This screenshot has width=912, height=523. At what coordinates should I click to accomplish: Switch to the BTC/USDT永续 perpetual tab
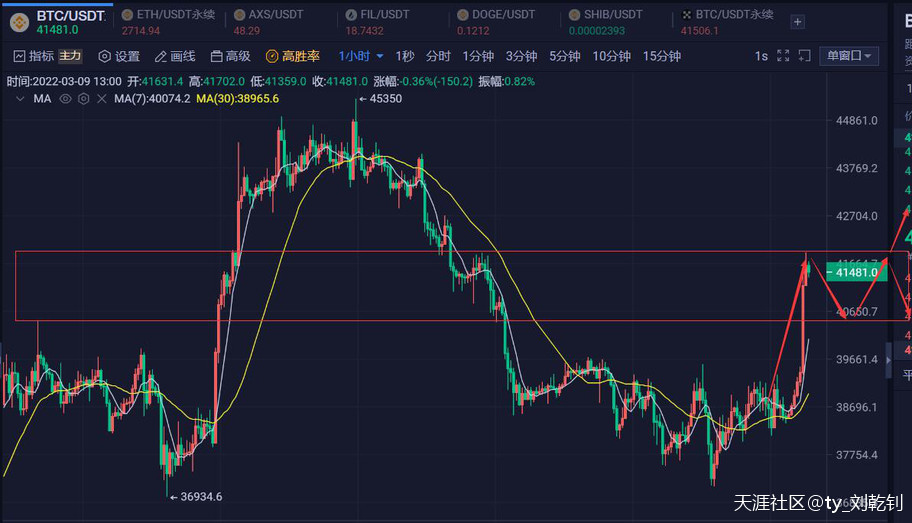(x=727, y=22)
